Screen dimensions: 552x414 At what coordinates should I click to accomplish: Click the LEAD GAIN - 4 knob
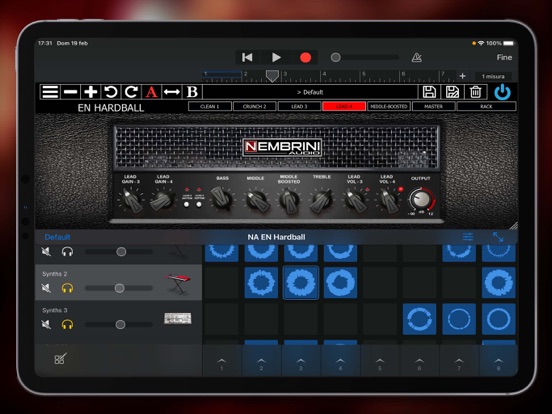click(x=162, y=200)
